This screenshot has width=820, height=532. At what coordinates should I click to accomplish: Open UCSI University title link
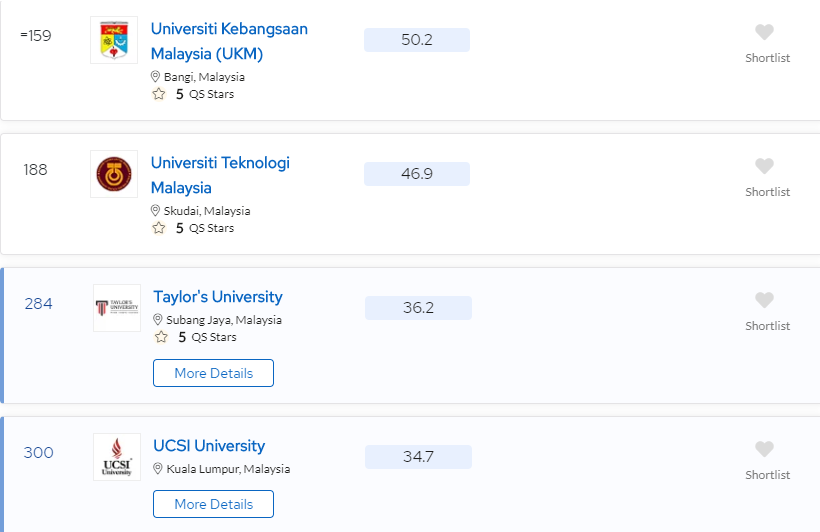pyautogui.click(x=209, y=446)
